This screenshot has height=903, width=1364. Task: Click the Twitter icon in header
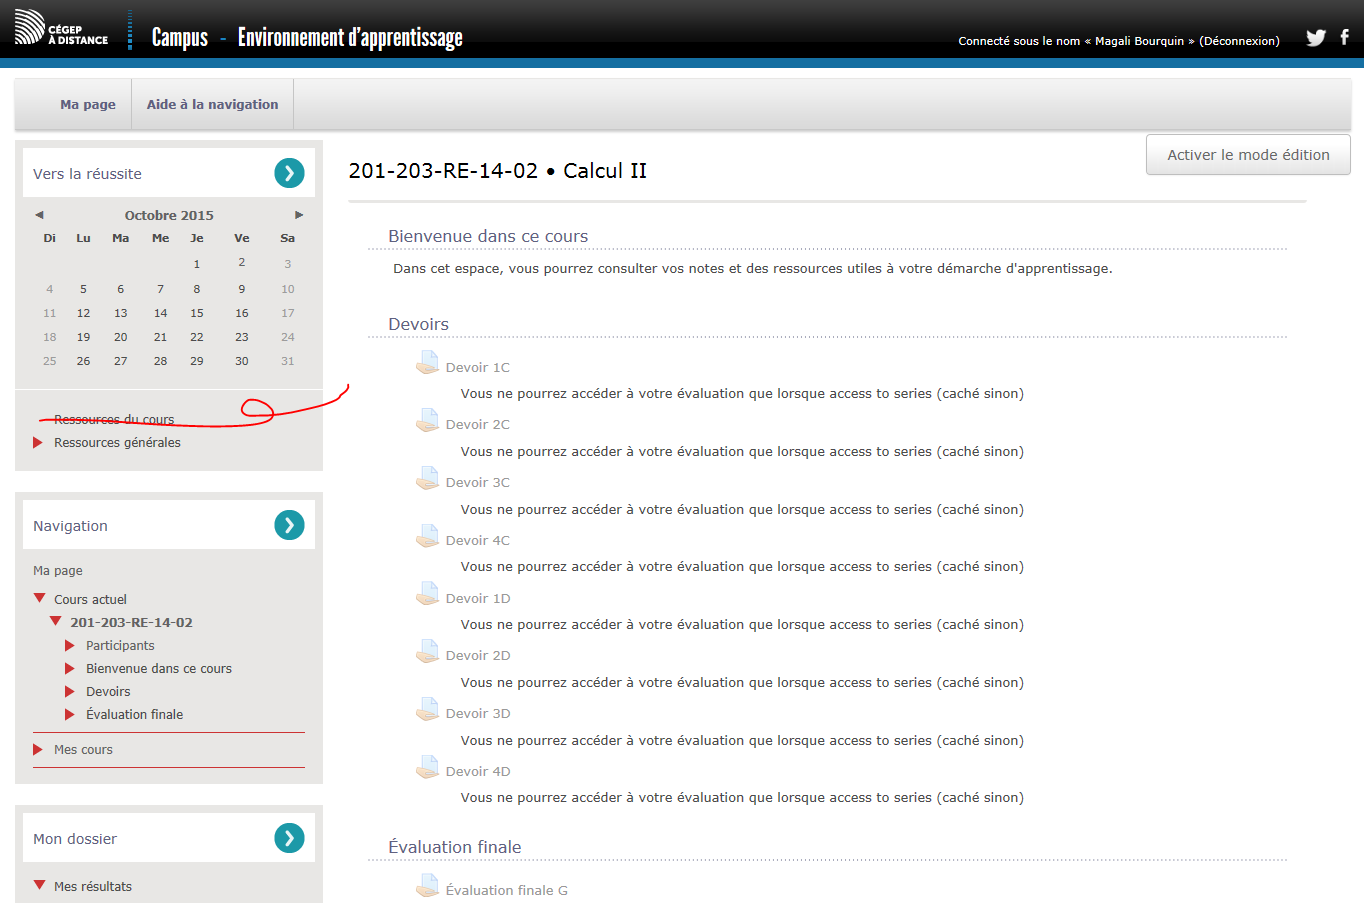click(1315, 38)
